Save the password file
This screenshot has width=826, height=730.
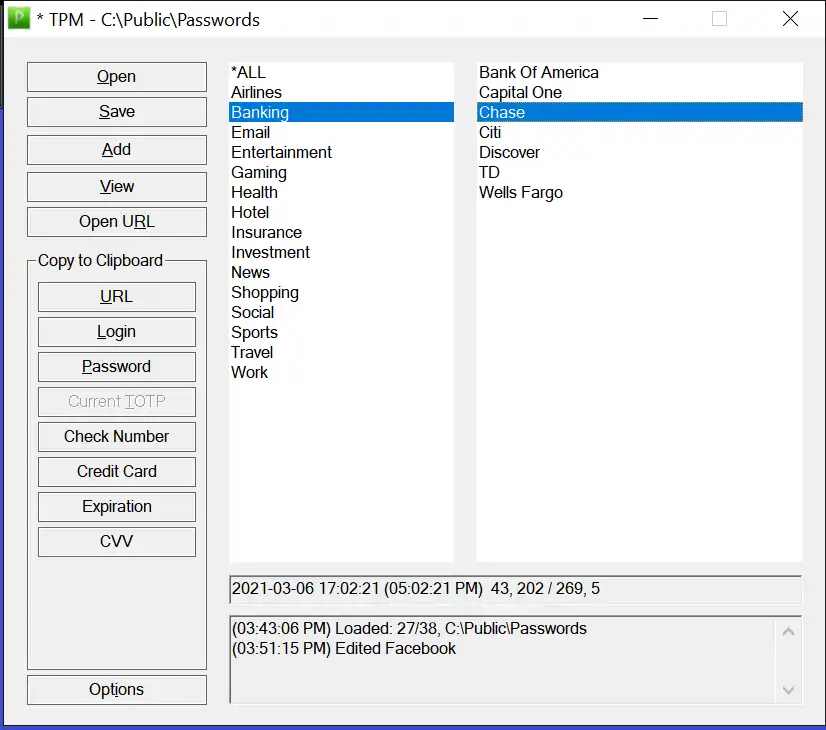[x=116, y=112]
